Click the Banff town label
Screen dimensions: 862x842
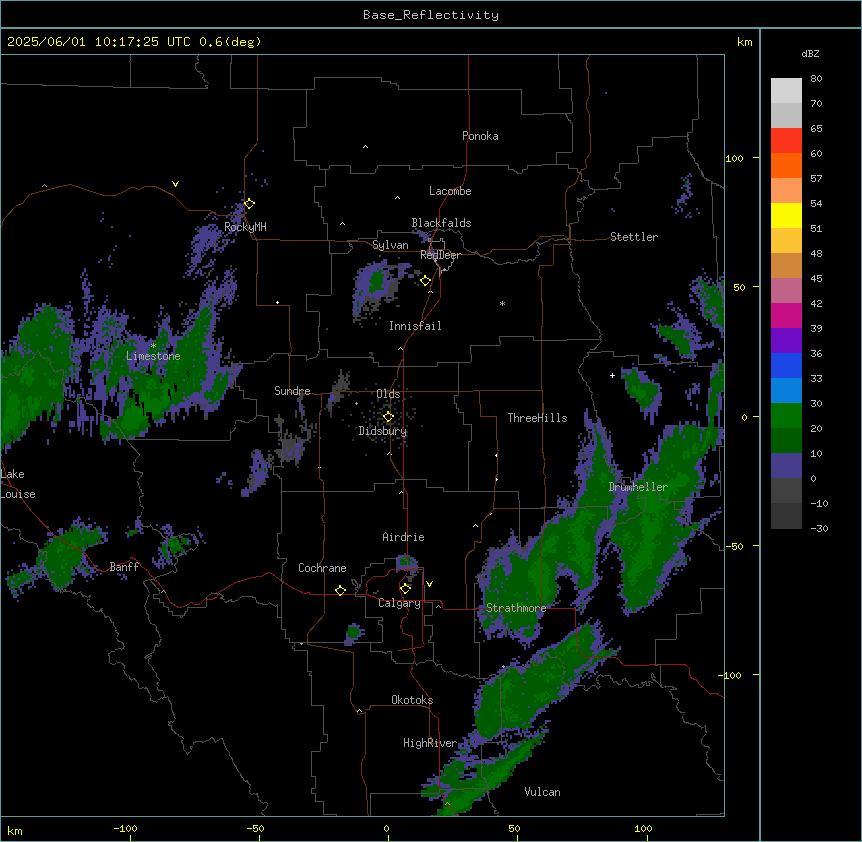[124, 567]
